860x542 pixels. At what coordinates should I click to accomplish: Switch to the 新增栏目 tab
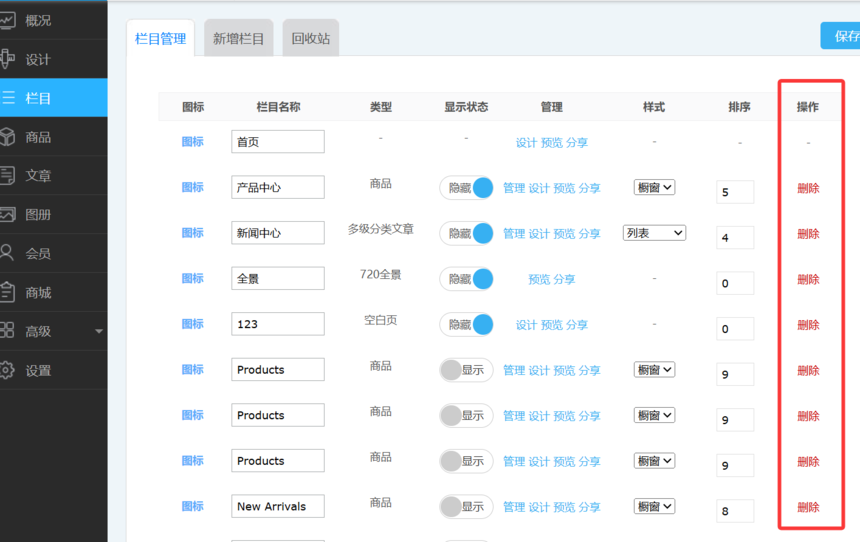(x=238, y=39)
